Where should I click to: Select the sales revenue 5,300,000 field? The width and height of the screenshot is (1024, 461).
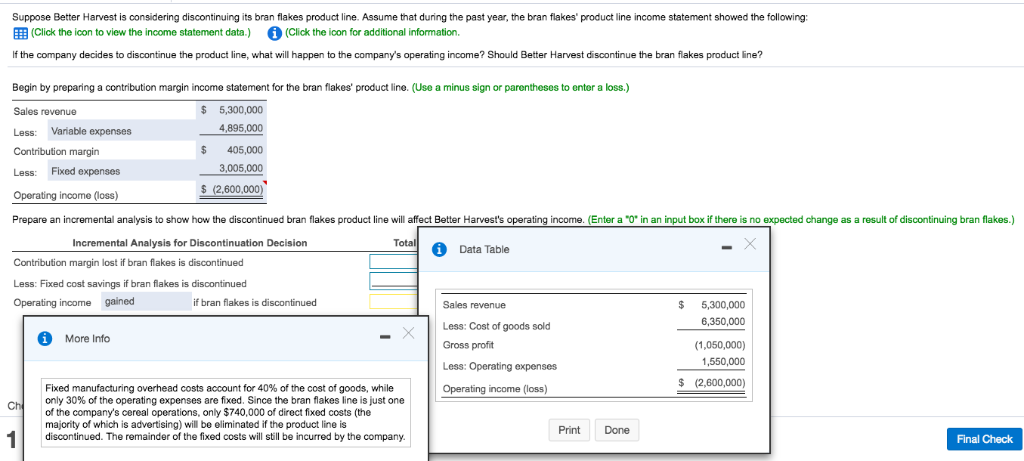(x=232, y=110)
